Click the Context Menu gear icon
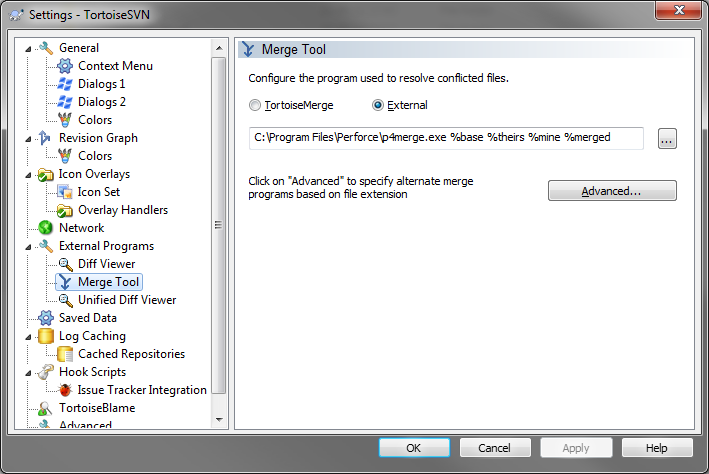This screenshot has width=709, height=474. click(65, 66)
